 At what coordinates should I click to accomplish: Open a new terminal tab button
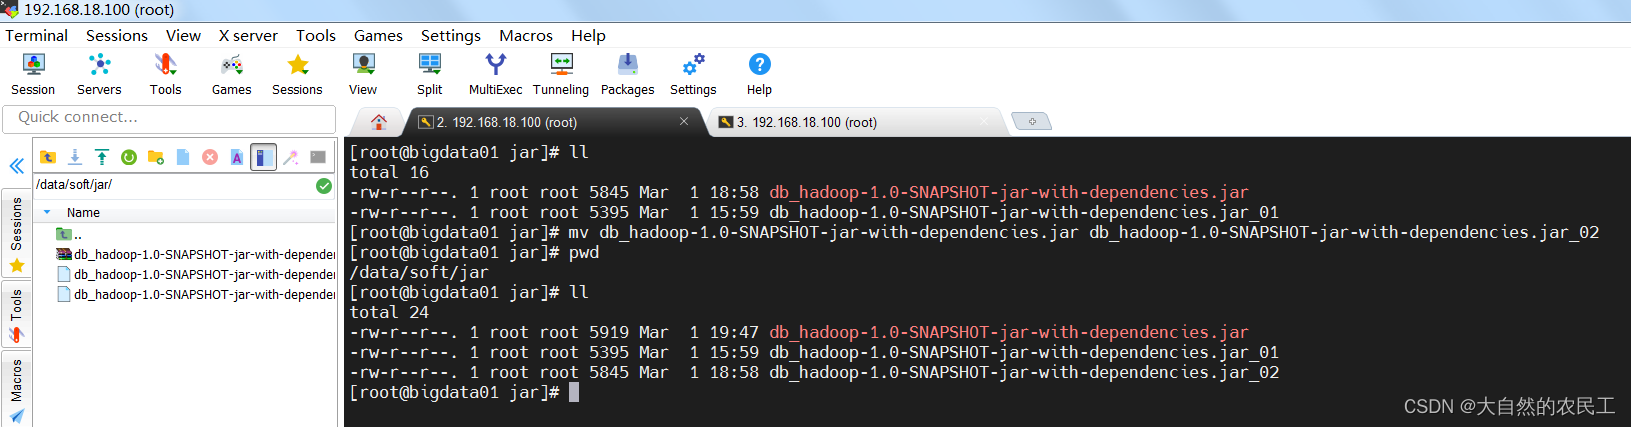point(1031,121)
